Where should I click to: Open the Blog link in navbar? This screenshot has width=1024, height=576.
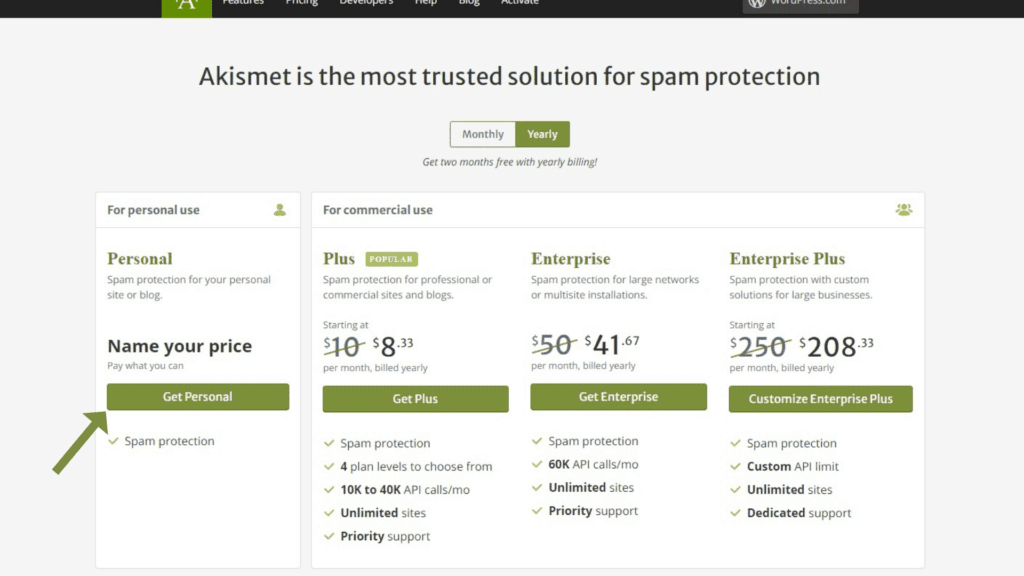(469, 3)
